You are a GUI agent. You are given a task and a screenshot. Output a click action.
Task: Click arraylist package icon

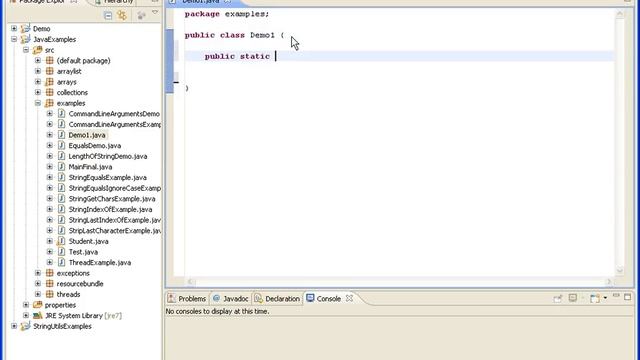point(50,71)
